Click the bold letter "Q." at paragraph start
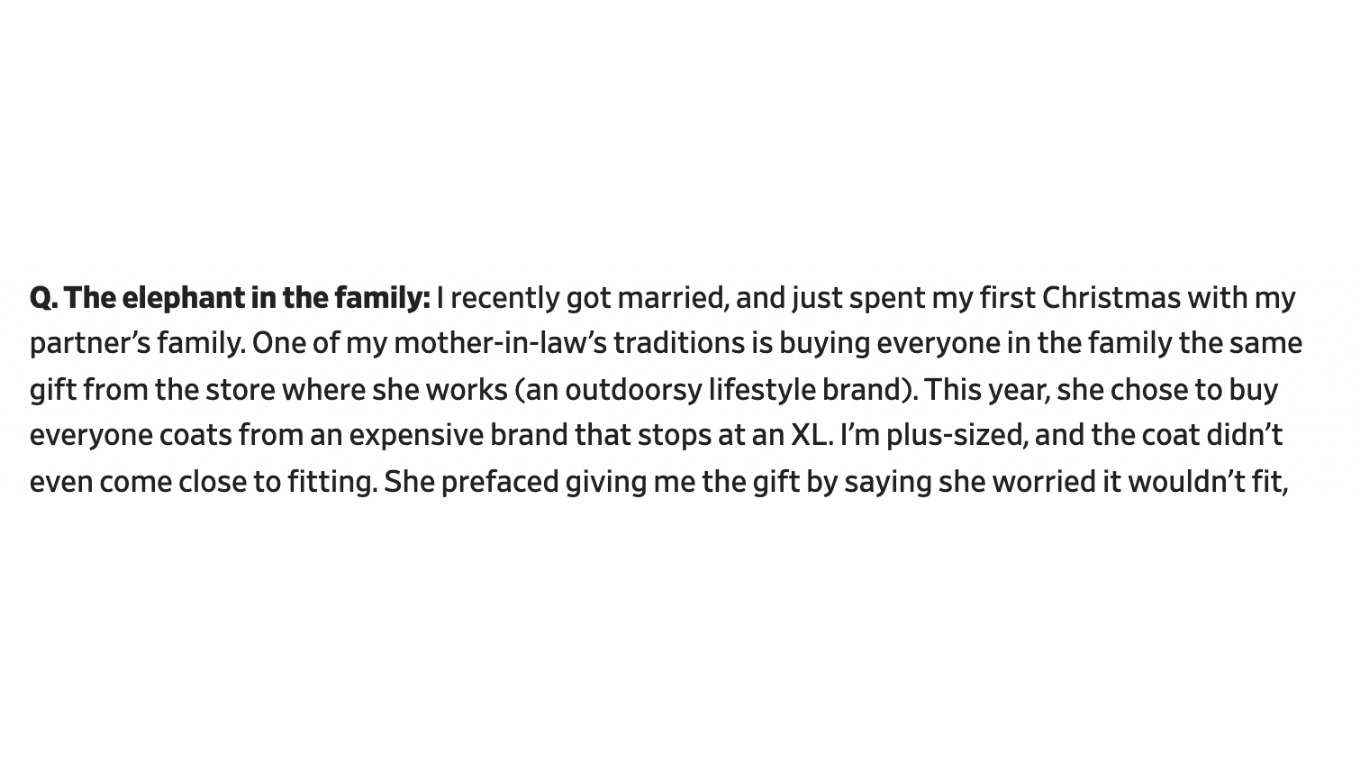Viewport: 1360px width, 760px height. click(44, 298)
